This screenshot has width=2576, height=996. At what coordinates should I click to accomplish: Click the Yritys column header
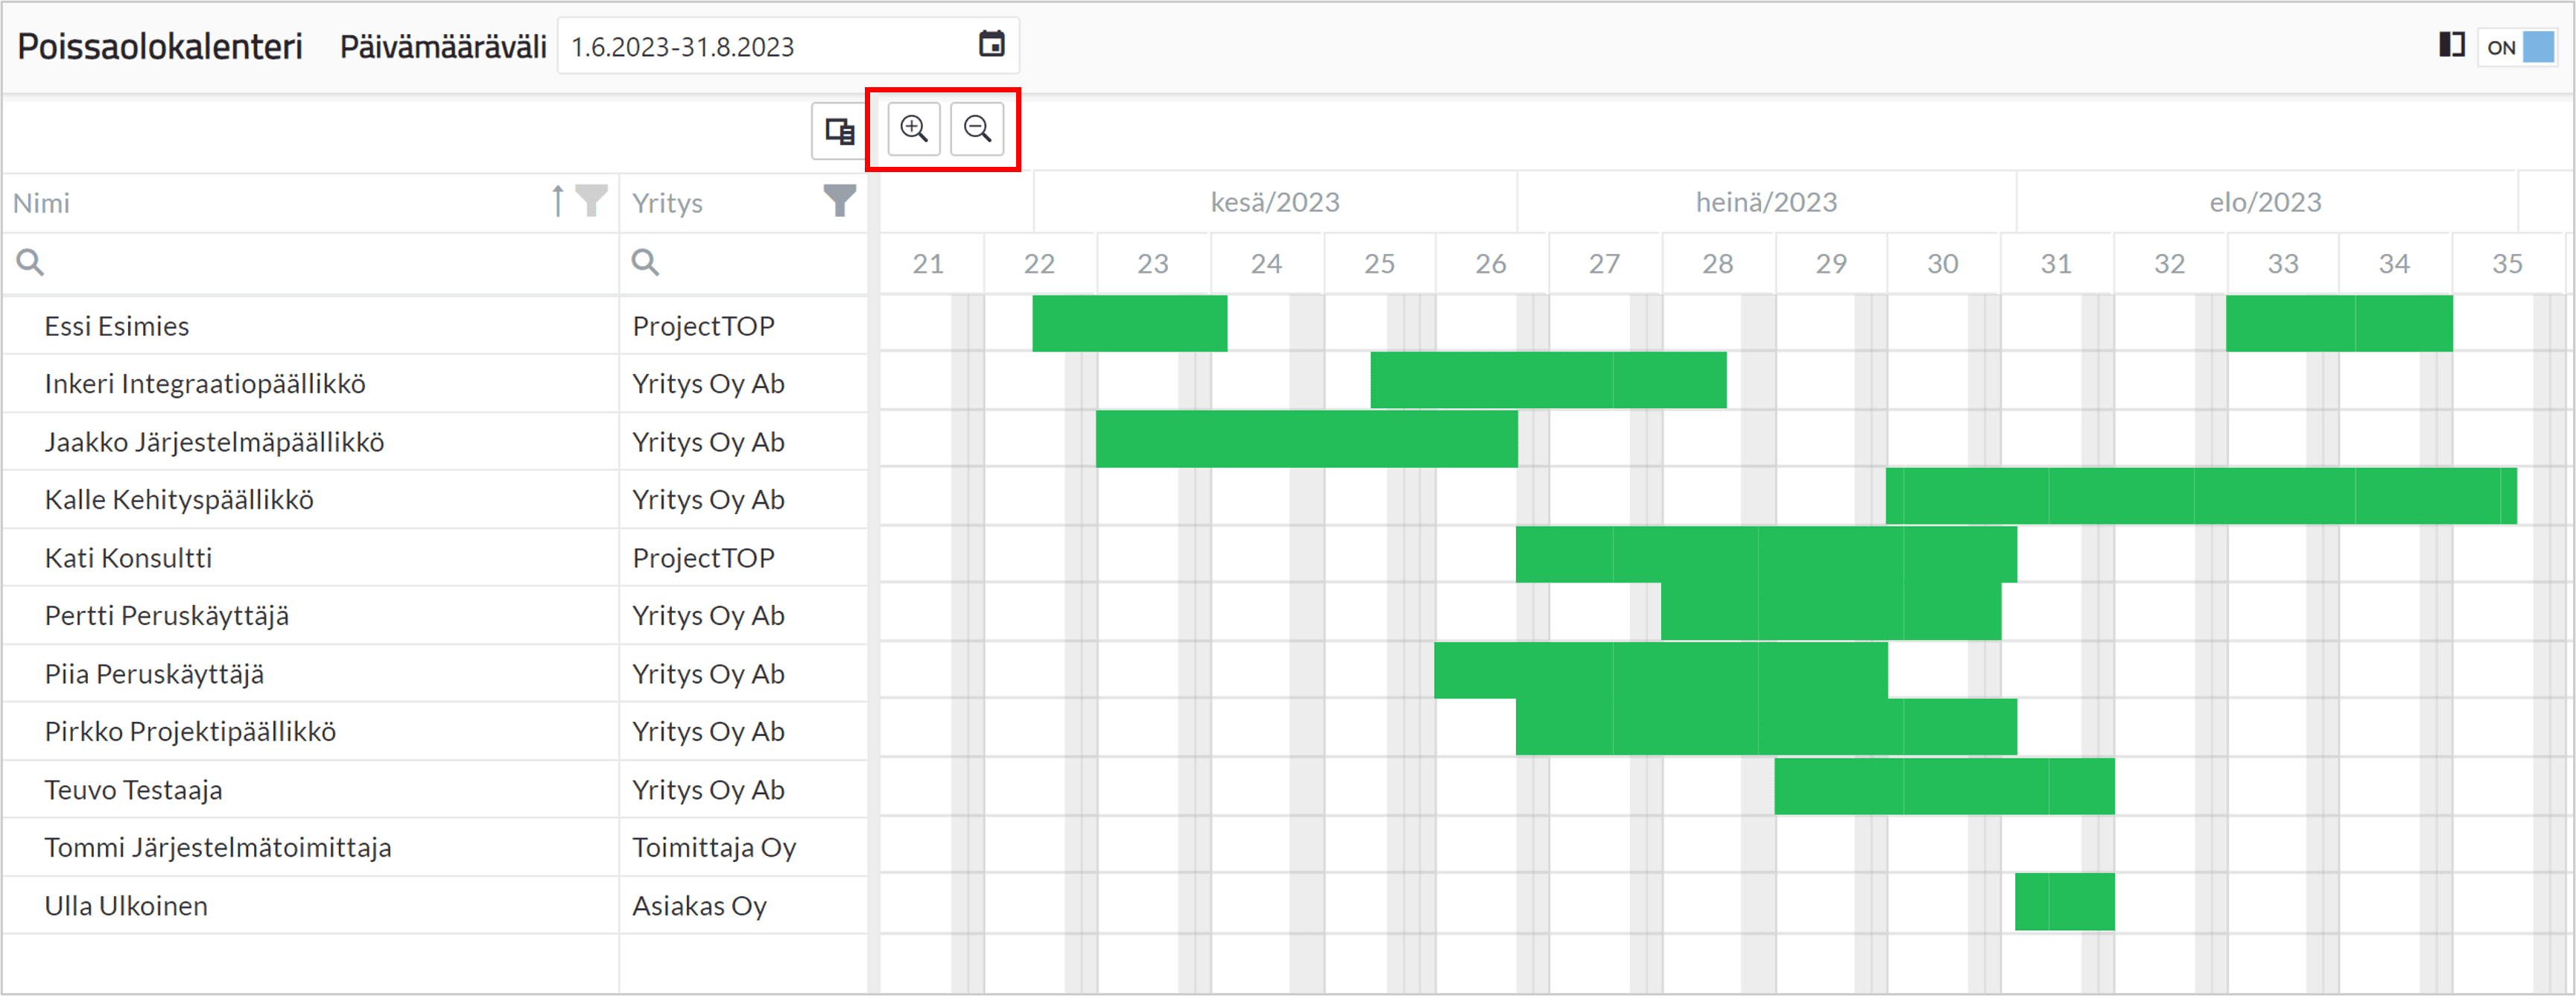pyautogui.click(x=743, y=203)
